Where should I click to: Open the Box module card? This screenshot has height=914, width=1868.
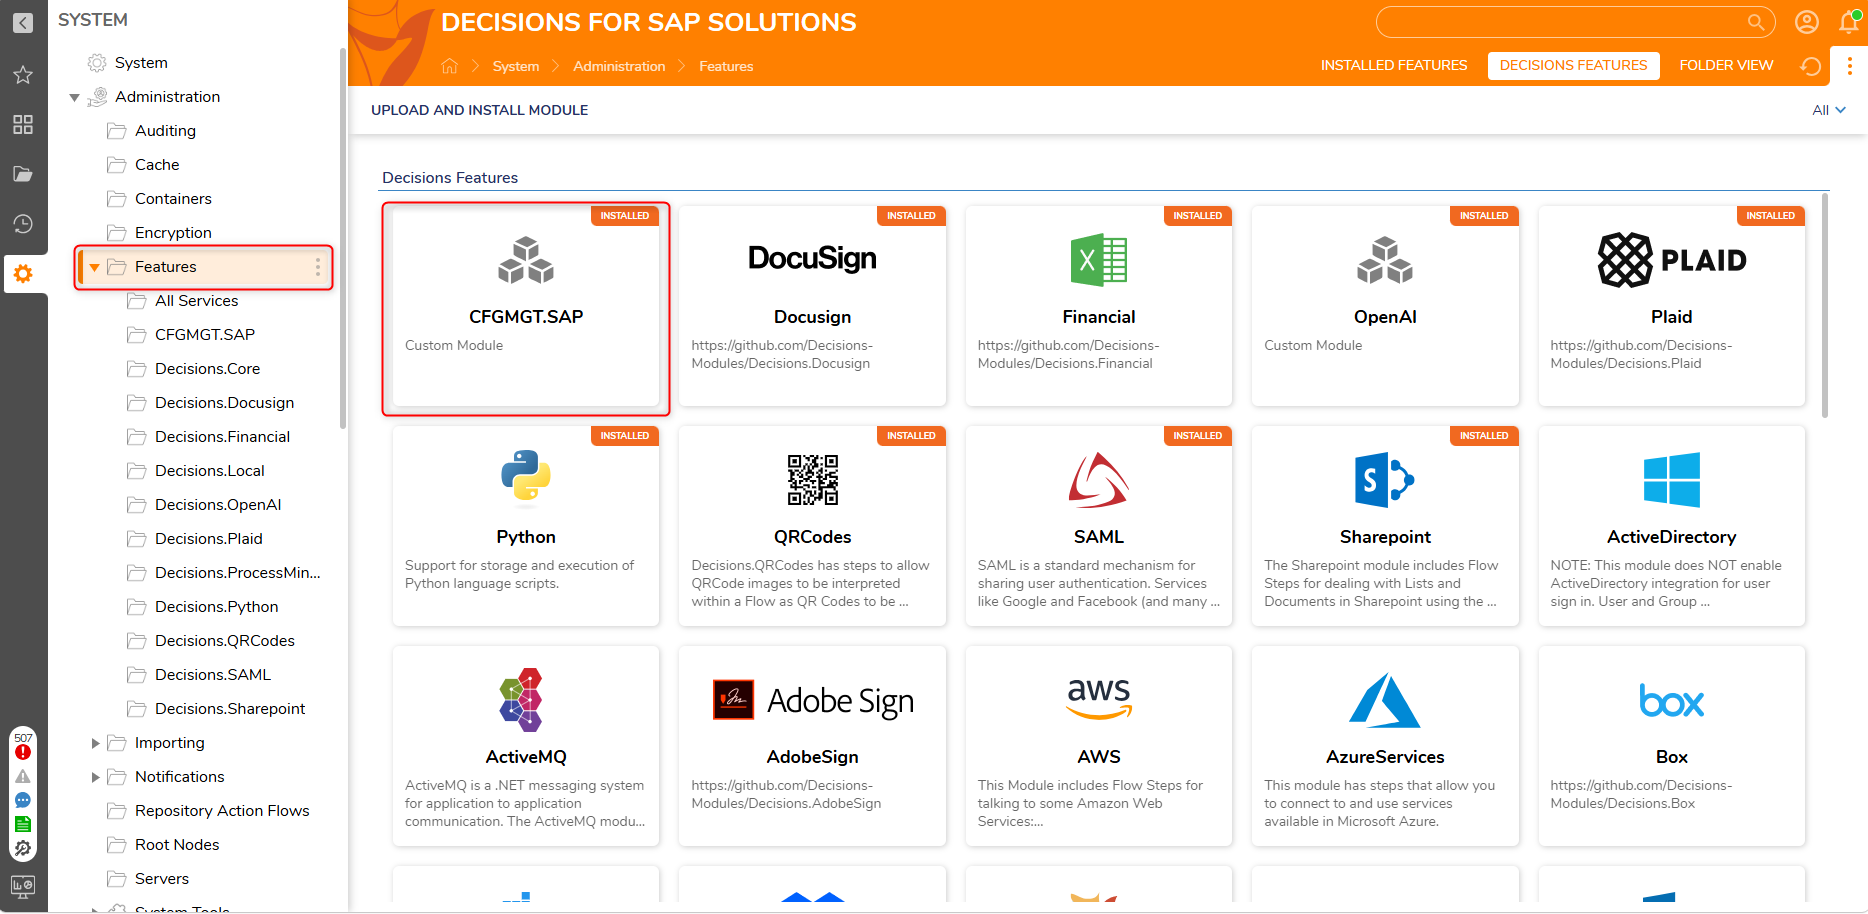coord(1672,746)
